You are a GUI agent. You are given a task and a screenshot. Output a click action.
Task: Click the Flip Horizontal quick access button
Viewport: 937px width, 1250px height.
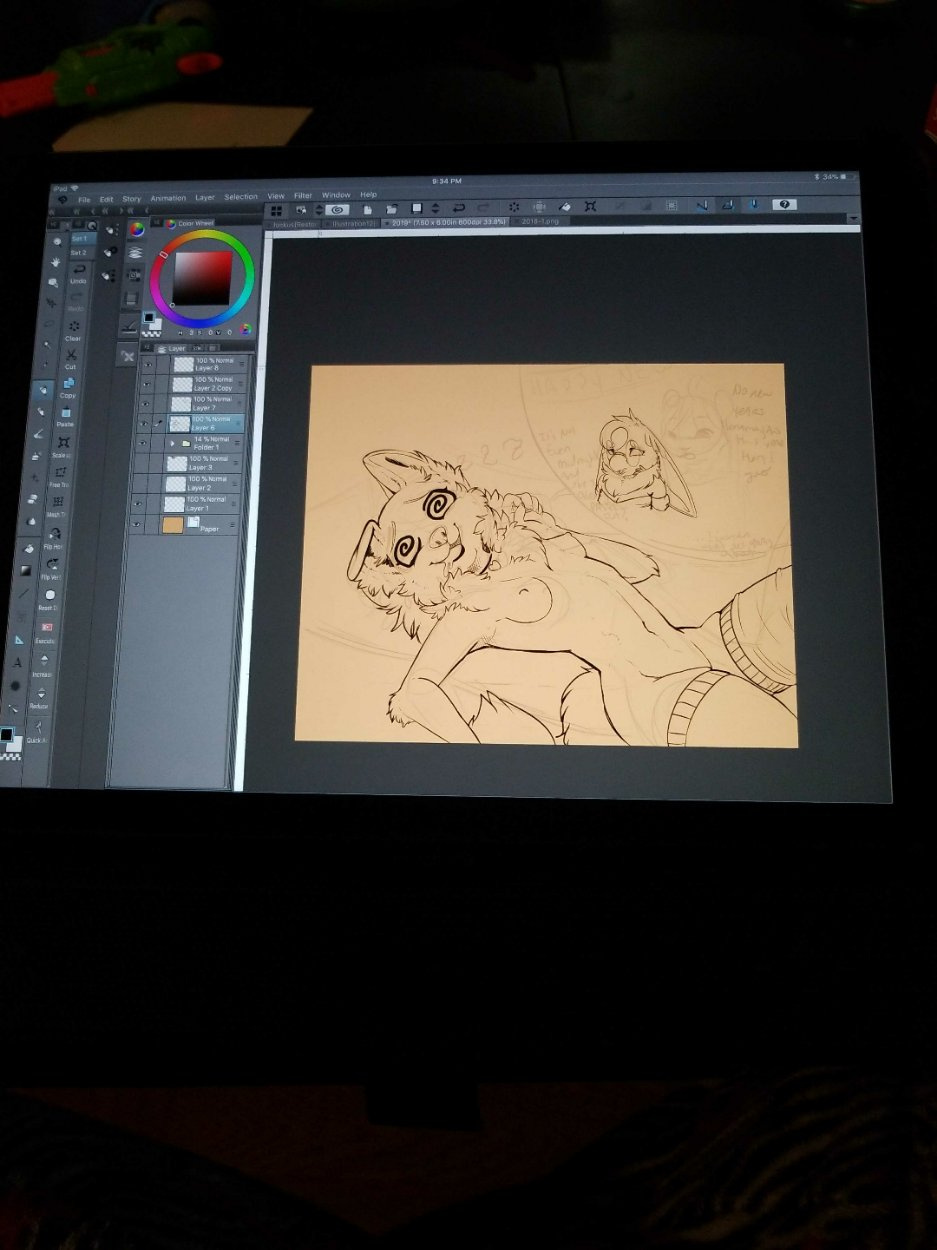[55, 538]
